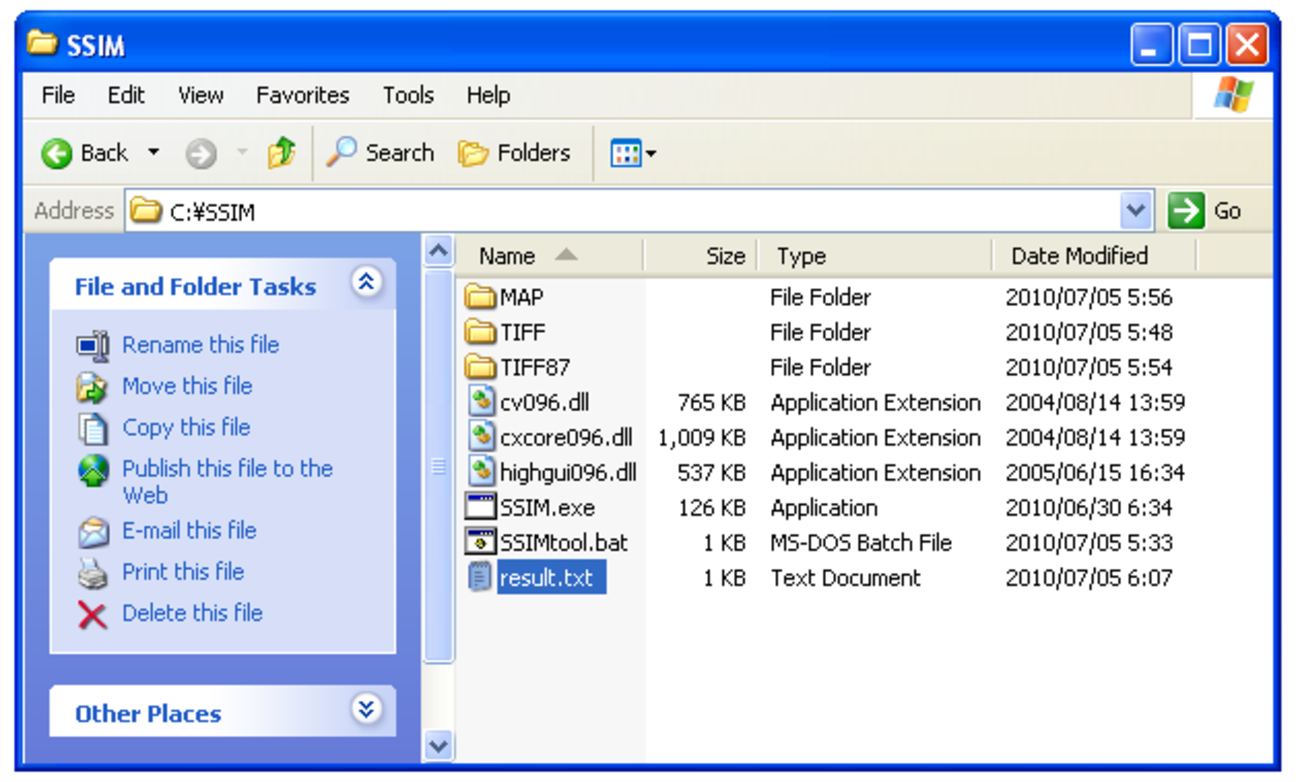
Task: Select the cv096.dll file icon
Action: click(481, 402)
